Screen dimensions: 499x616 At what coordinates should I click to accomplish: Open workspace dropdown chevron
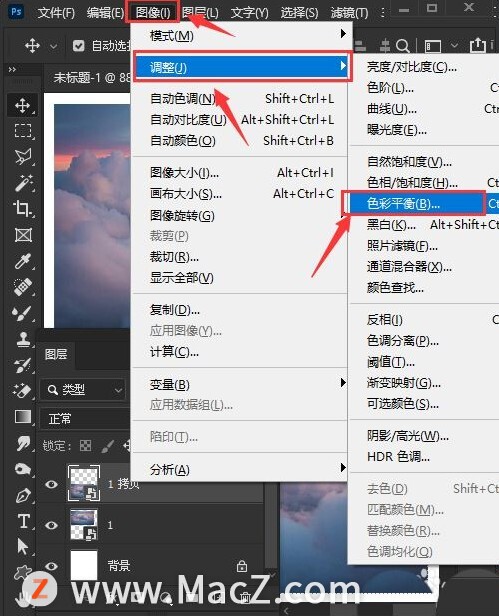(x=454, y=46)
